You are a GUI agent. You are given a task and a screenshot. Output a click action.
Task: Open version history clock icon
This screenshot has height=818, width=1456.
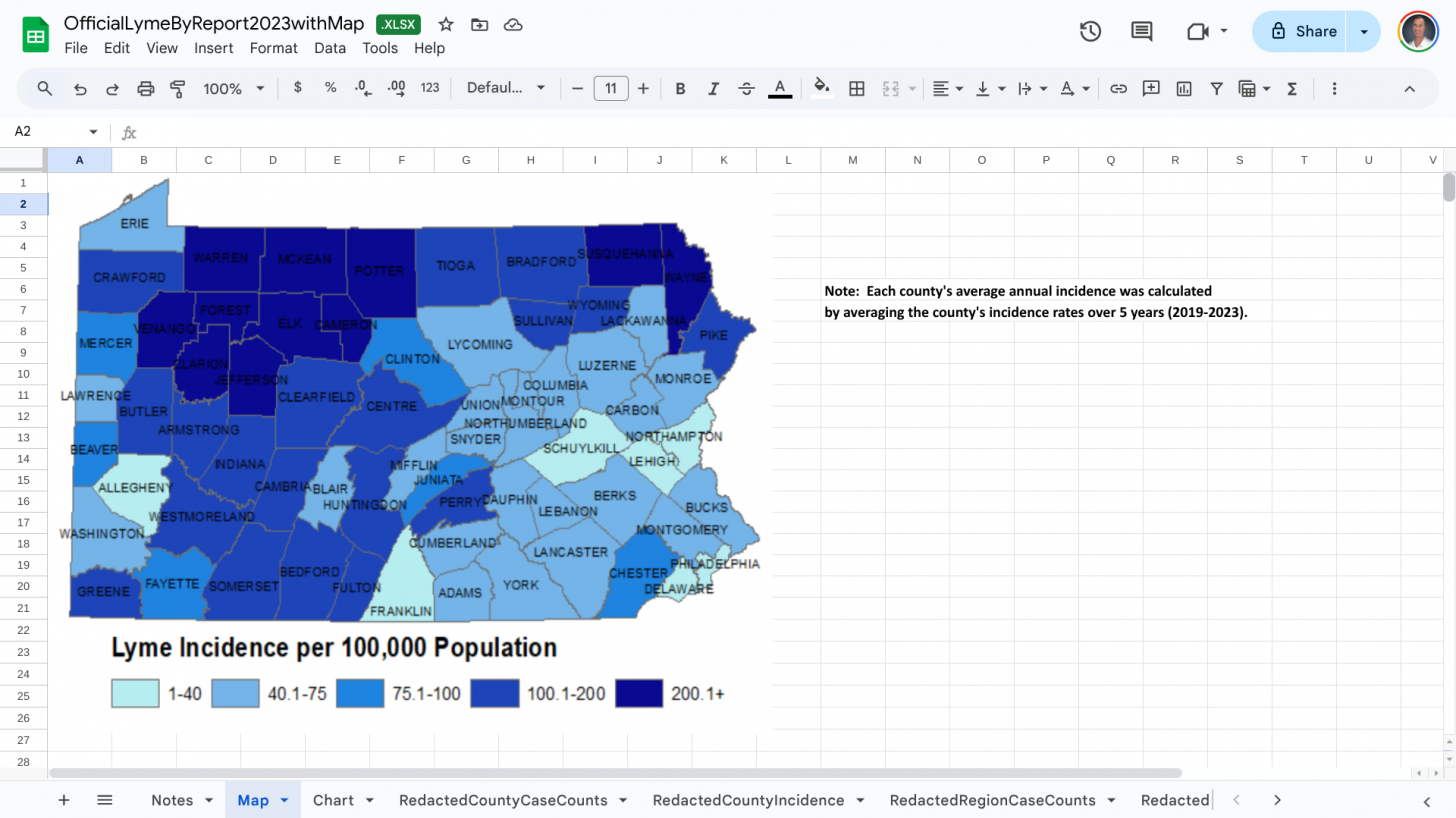coord(1090,31)
